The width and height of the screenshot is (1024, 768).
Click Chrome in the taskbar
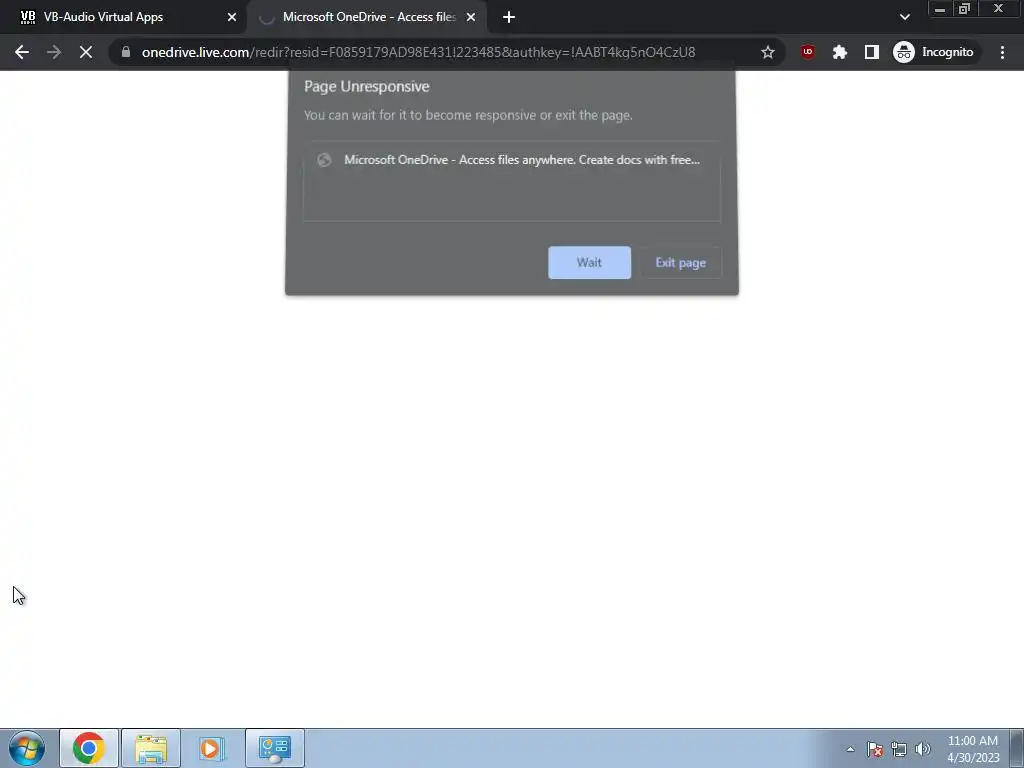tap(89, 748)
